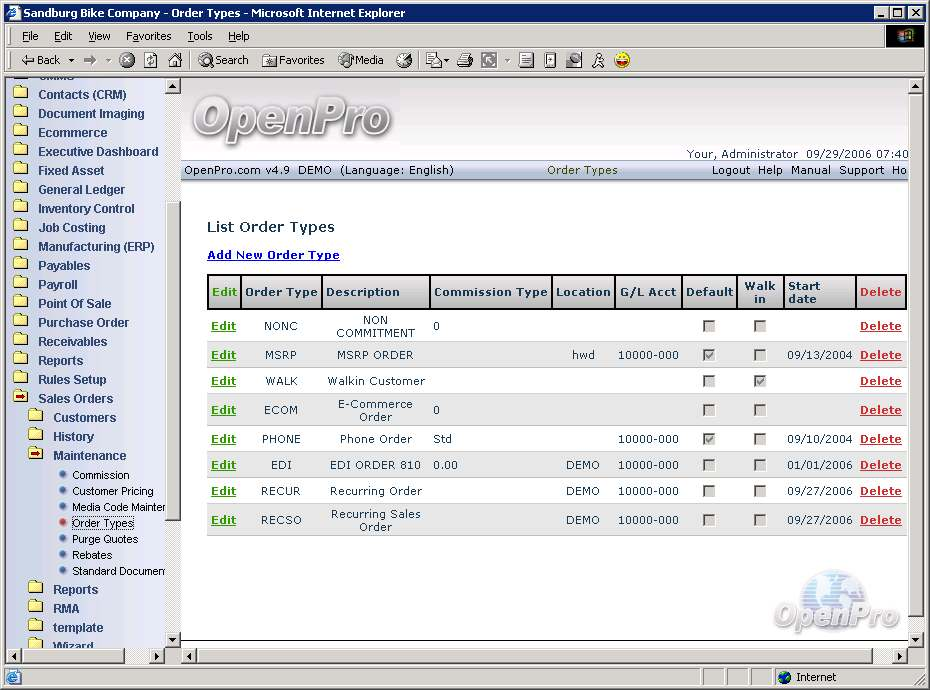Select Customer Pricing in Maintenance tree
The width and height of the screenshot is (930, 690).
112,491
